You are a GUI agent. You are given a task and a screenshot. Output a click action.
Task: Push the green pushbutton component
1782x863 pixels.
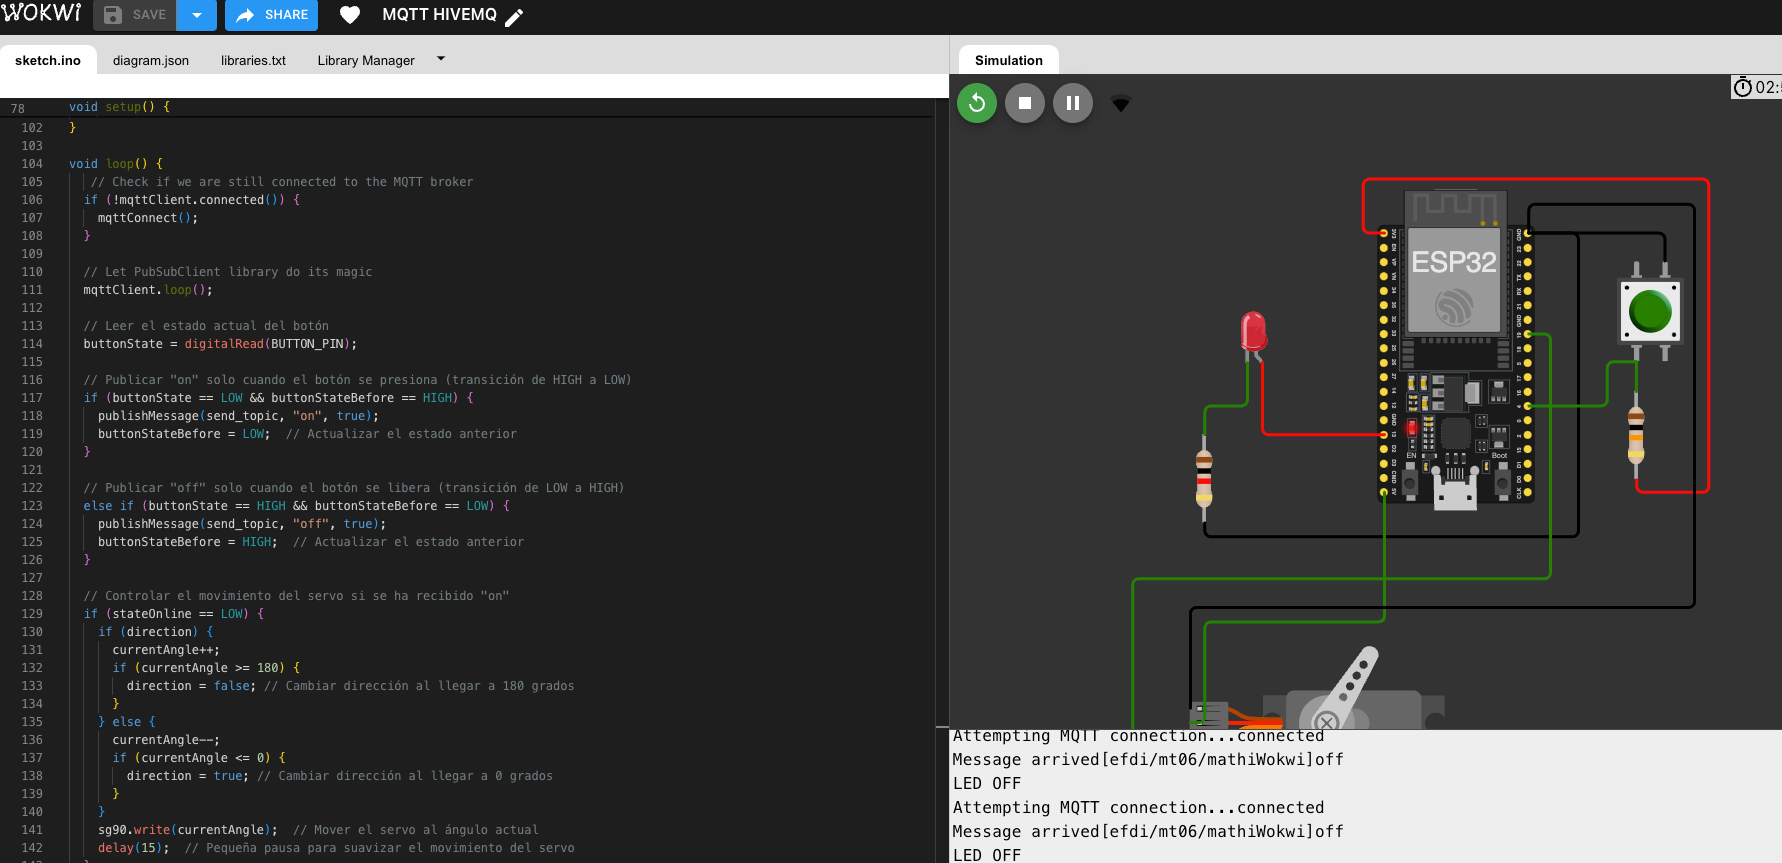[x=1650, y=311]
